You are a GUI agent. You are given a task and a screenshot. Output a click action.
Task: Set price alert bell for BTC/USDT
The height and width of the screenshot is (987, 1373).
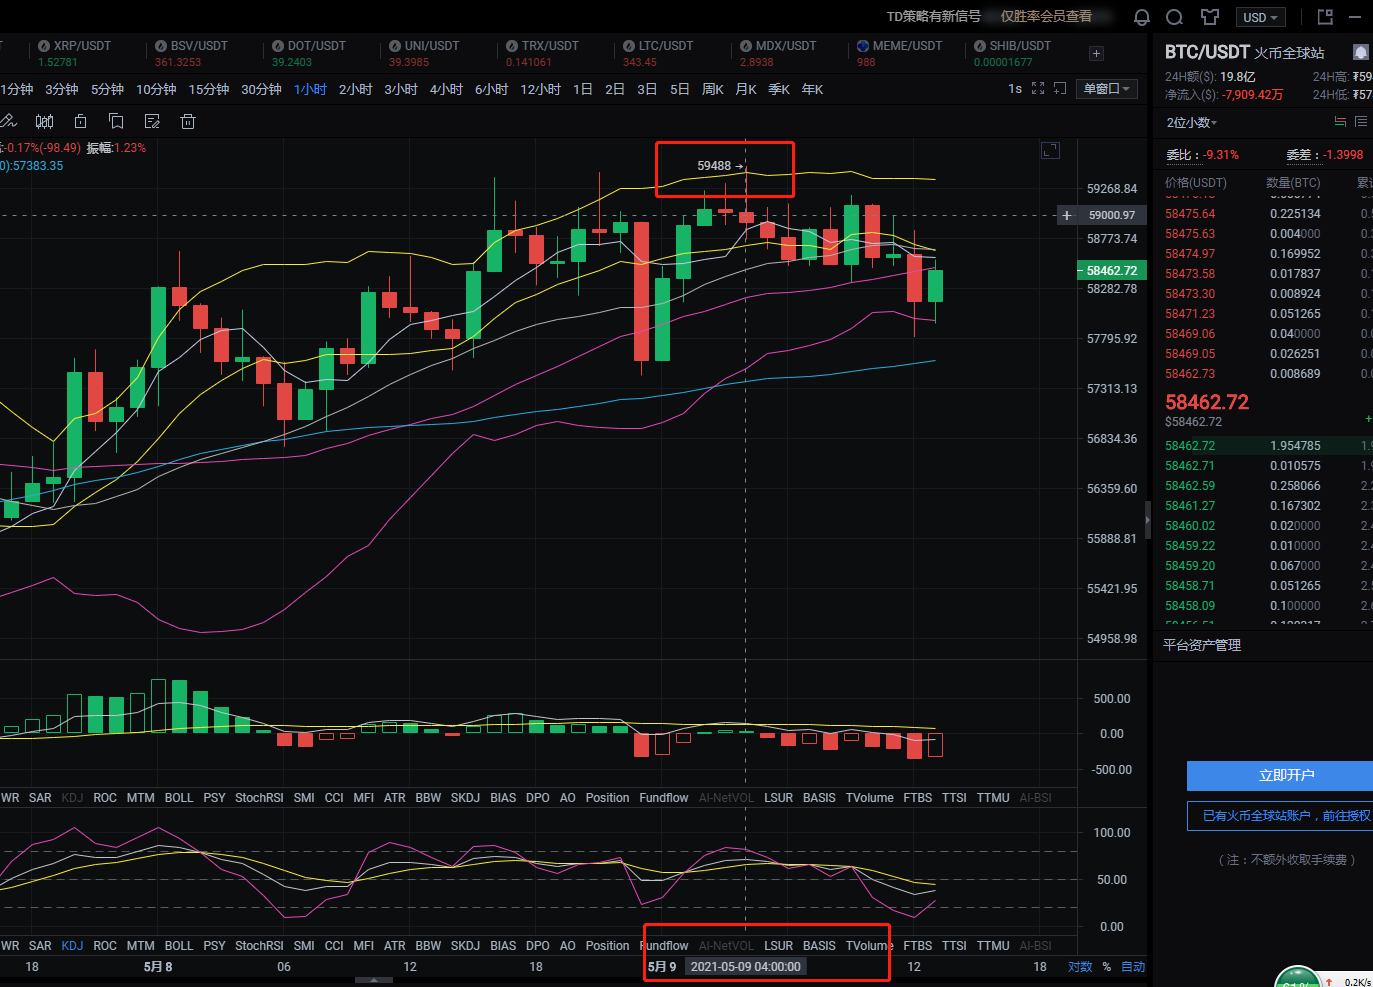tap(1360, 52)
